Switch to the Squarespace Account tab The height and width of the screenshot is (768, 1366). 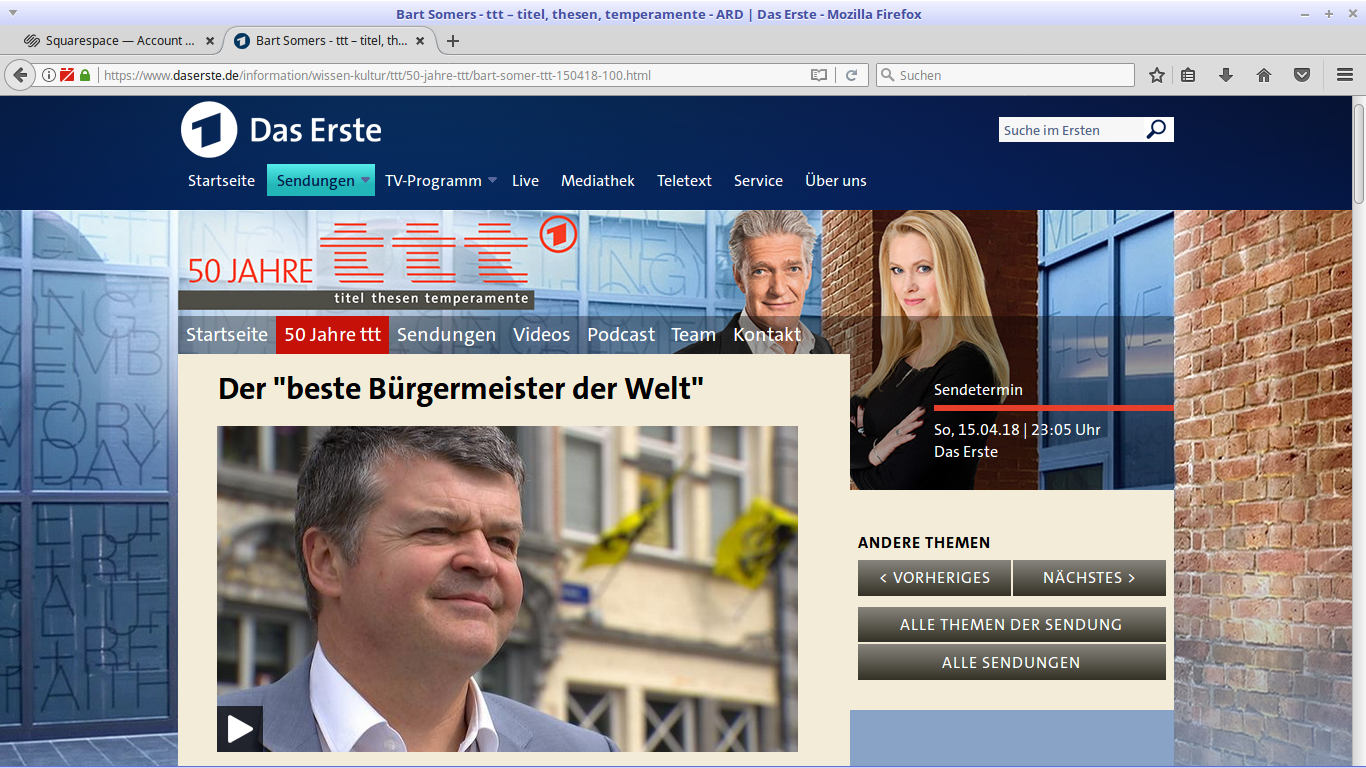click(x=122, y=41)
